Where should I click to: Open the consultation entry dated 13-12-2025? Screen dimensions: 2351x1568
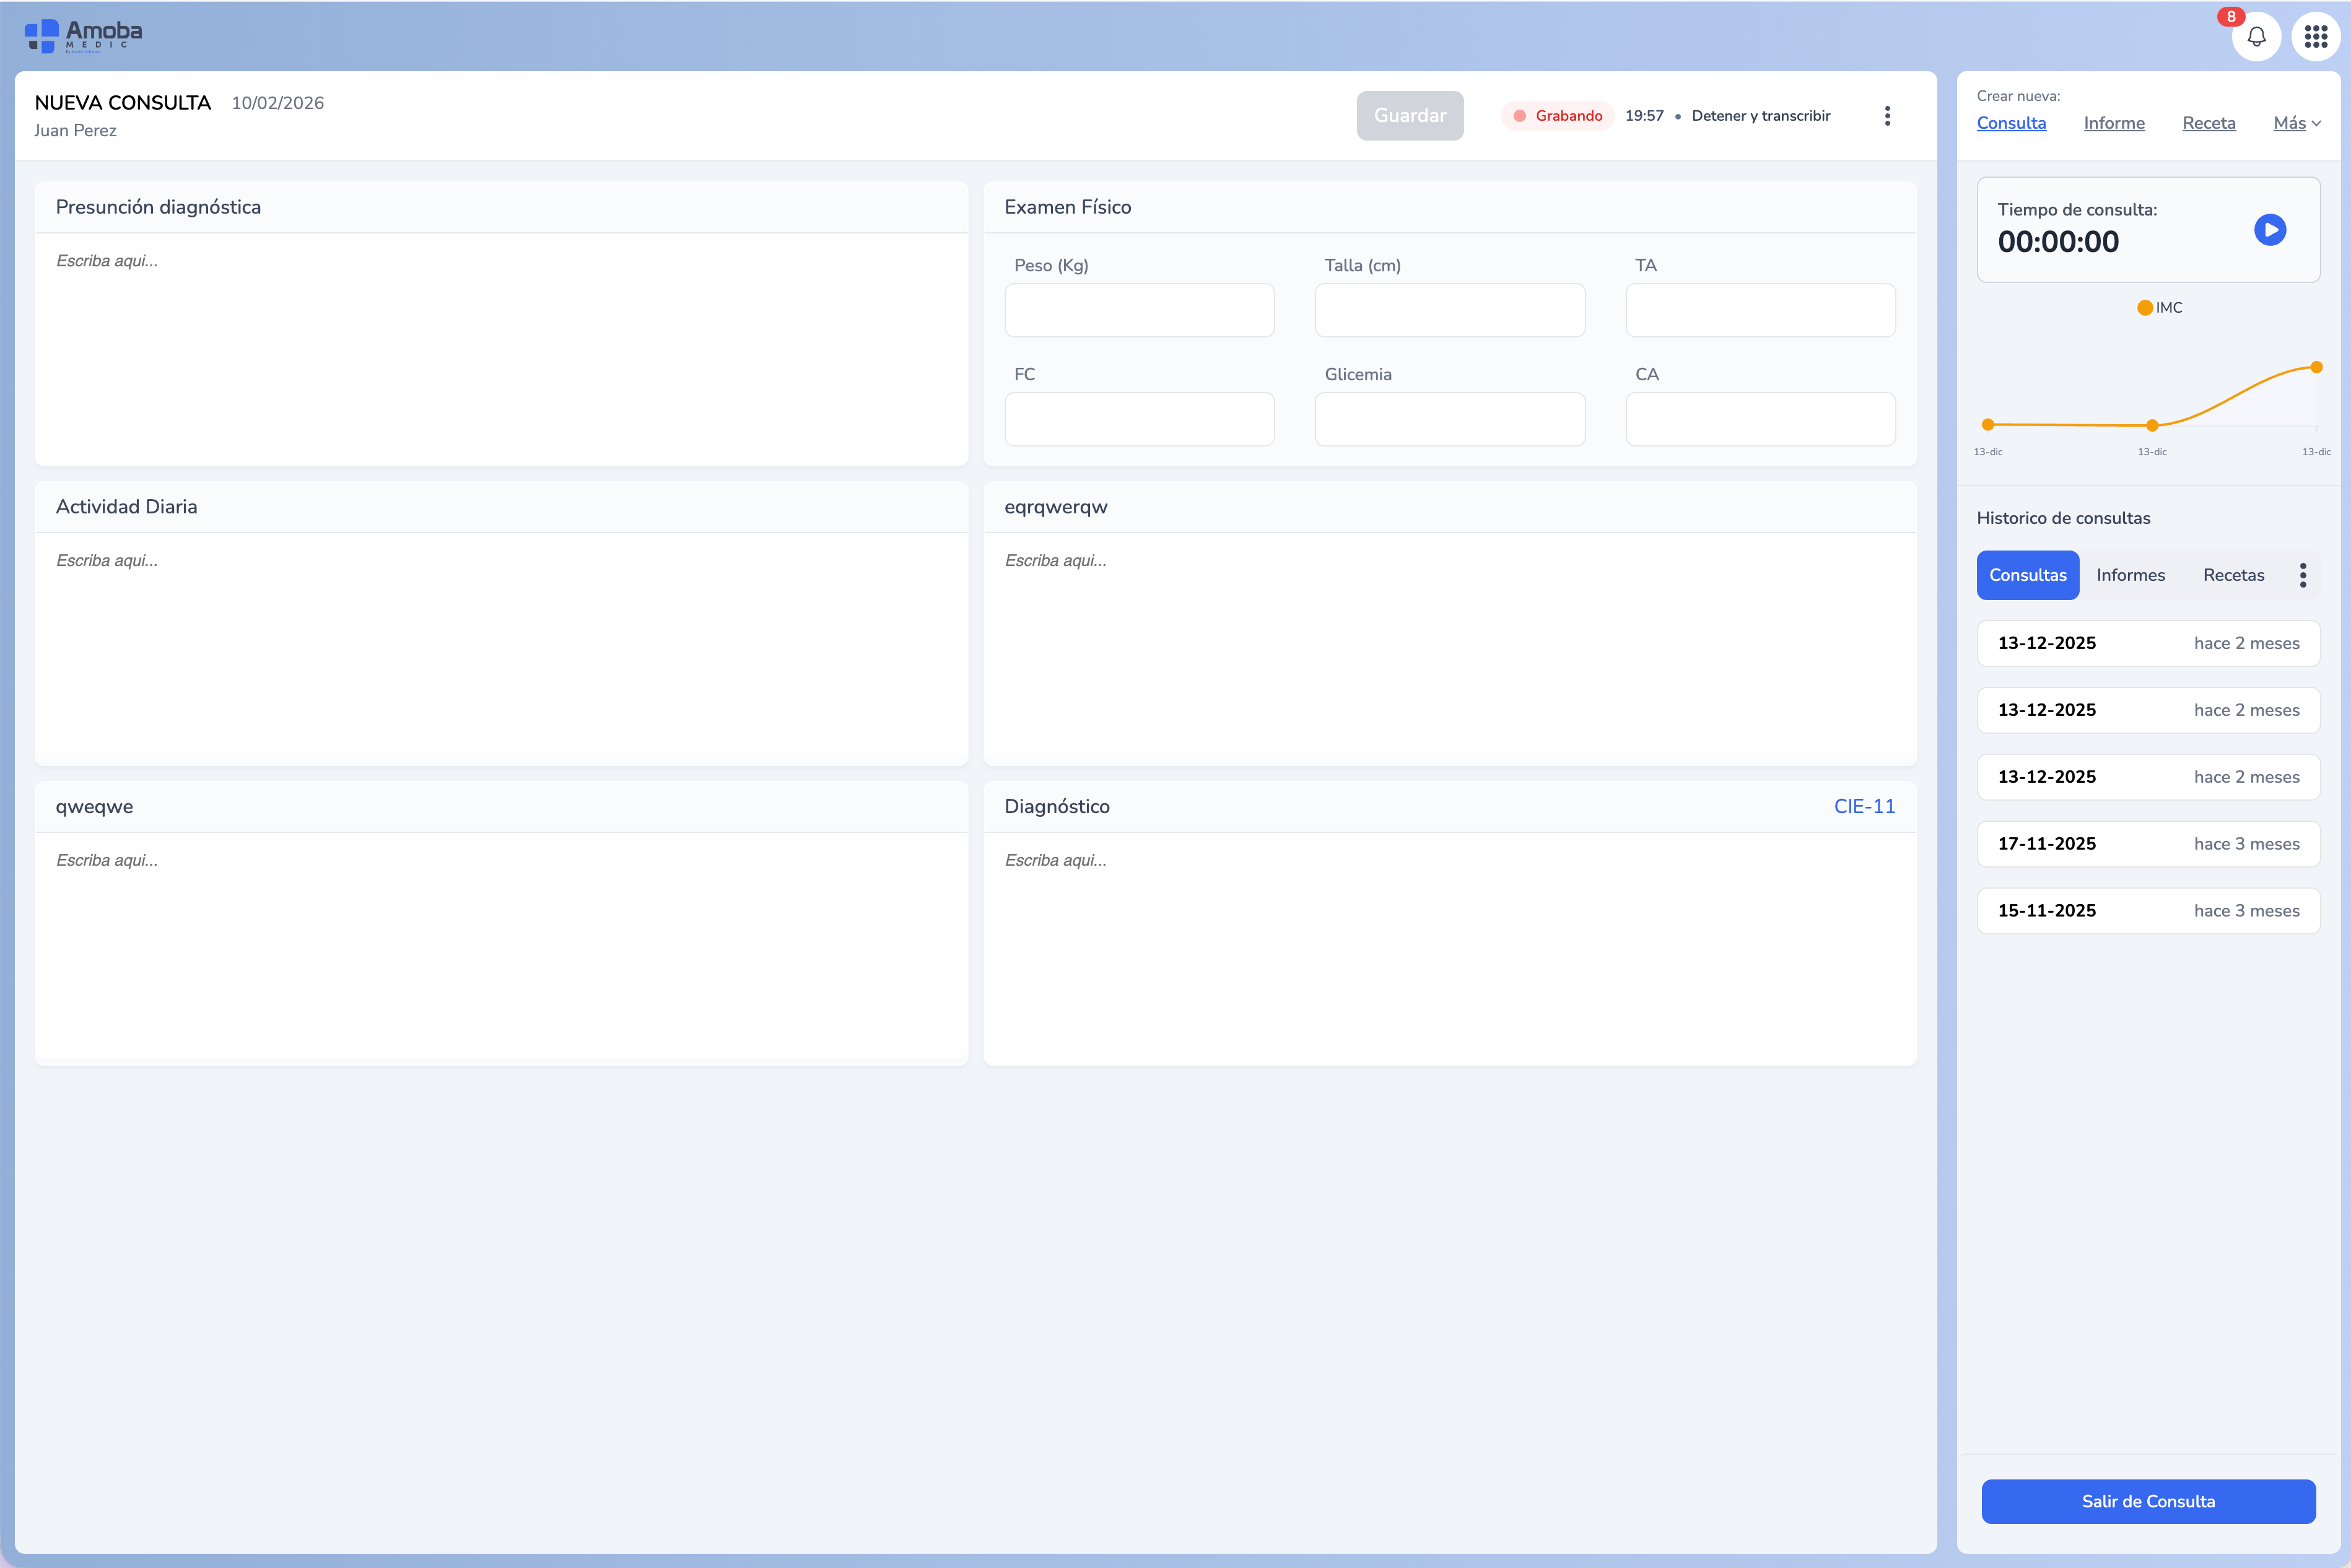(2148, 643)
